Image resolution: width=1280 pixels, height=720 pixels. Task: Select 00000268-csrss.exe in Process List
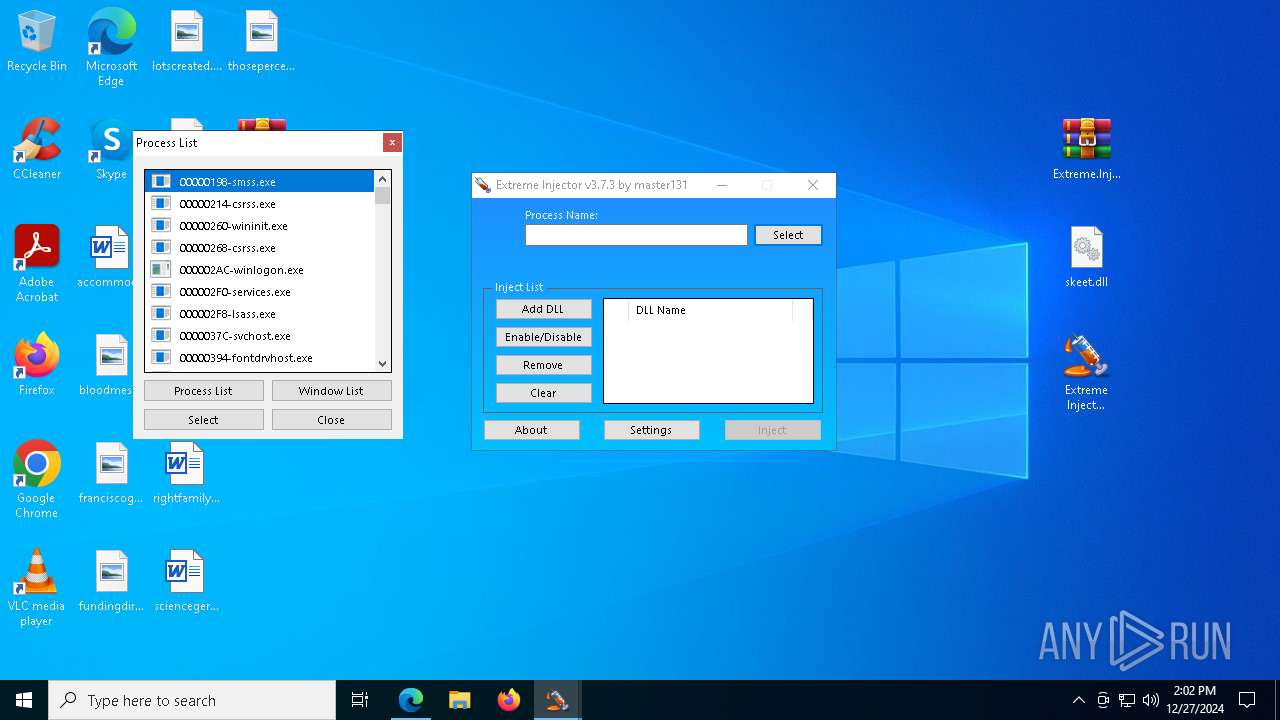[x=260, y=248]
